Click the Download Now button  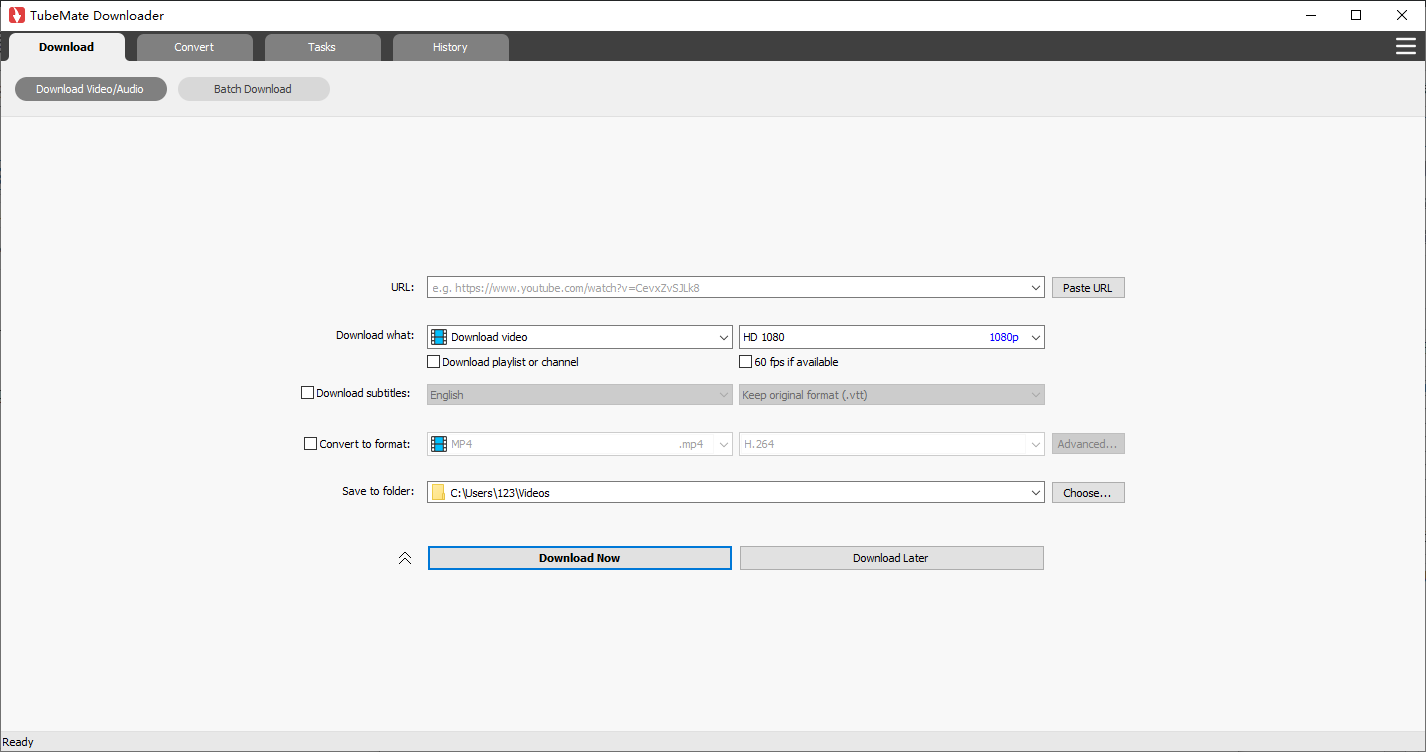point(580,558)
